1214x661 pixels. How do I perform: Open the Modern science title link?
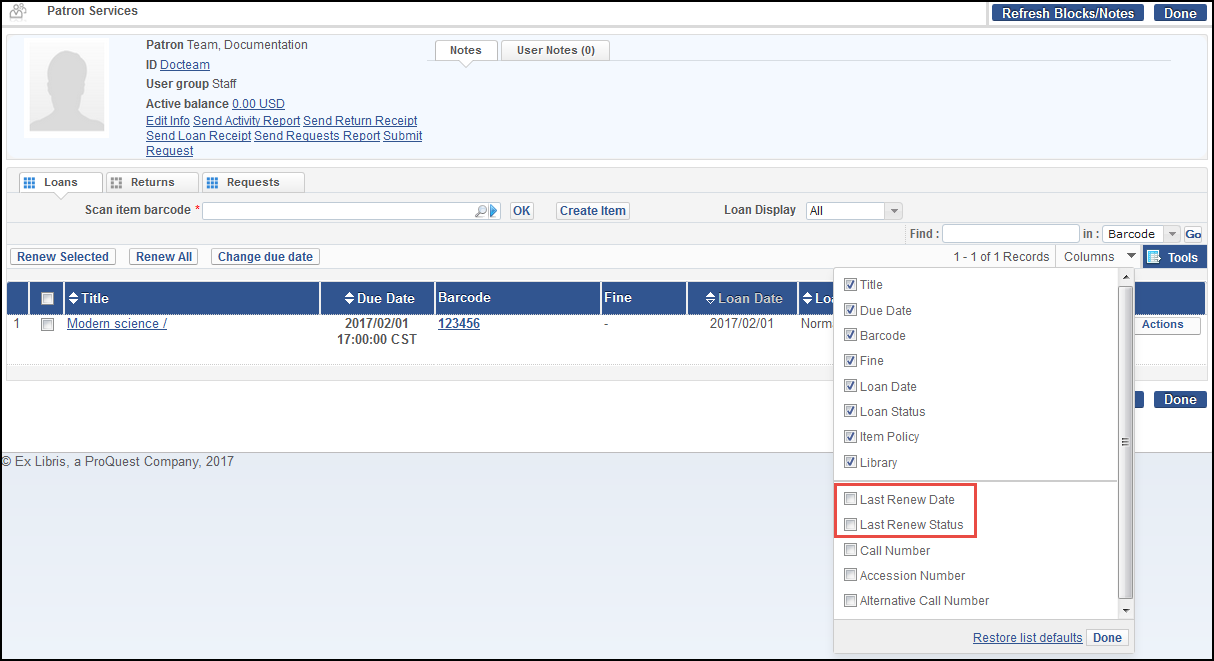[117, 324]
